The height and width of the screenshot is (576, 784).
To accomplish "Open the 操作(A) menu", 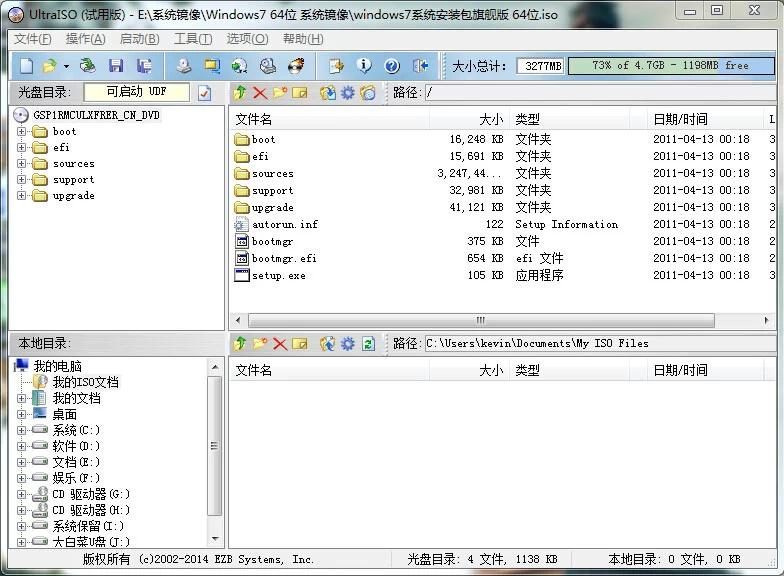I will coord(86,39).
